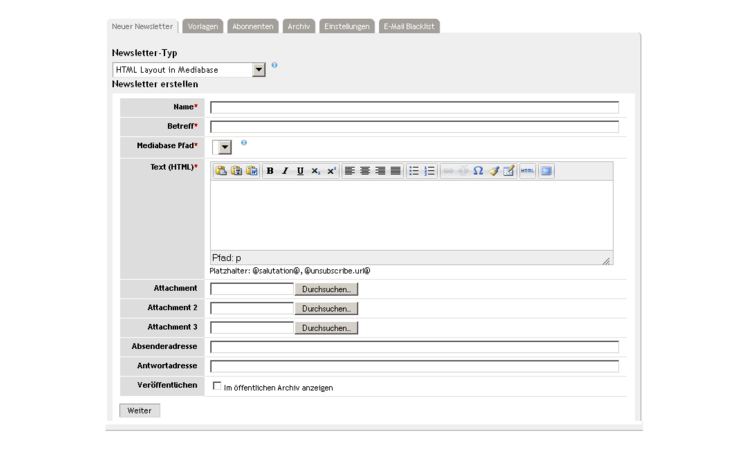Insert bulleted list
750x450 pixels.
[x=414, y=171]
